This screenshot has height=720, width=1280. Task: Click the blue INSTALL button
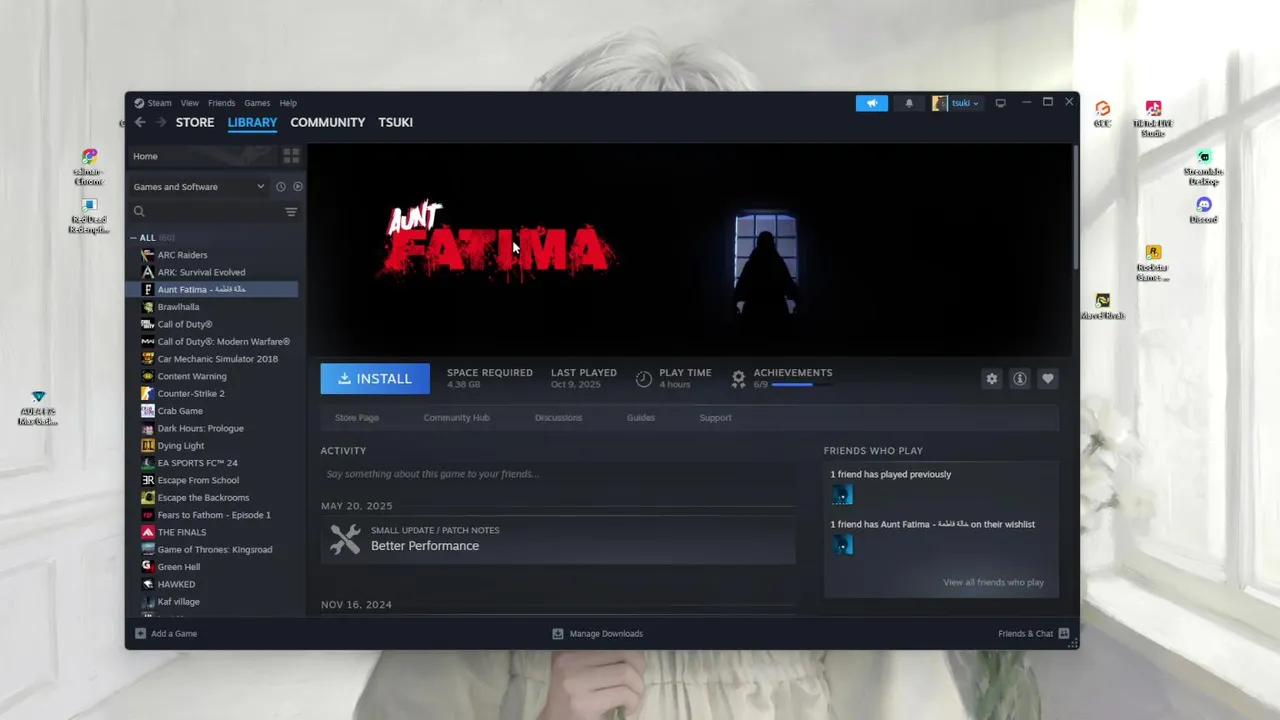375,379
